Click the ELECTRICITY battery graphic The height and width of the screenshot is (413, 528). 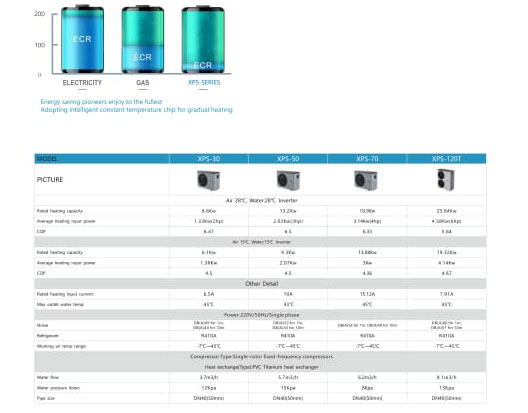[x=82, y=39]
